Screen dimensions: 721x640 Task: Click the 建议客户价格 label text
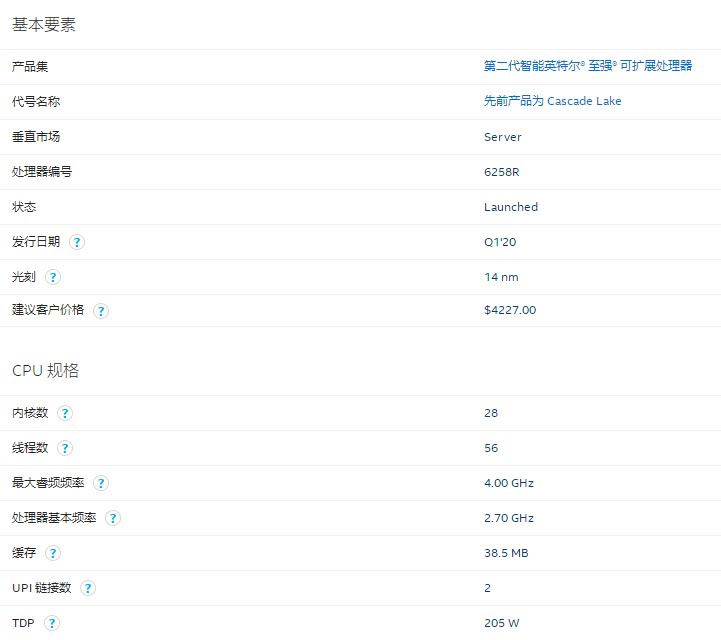click(x=48, y=309)
